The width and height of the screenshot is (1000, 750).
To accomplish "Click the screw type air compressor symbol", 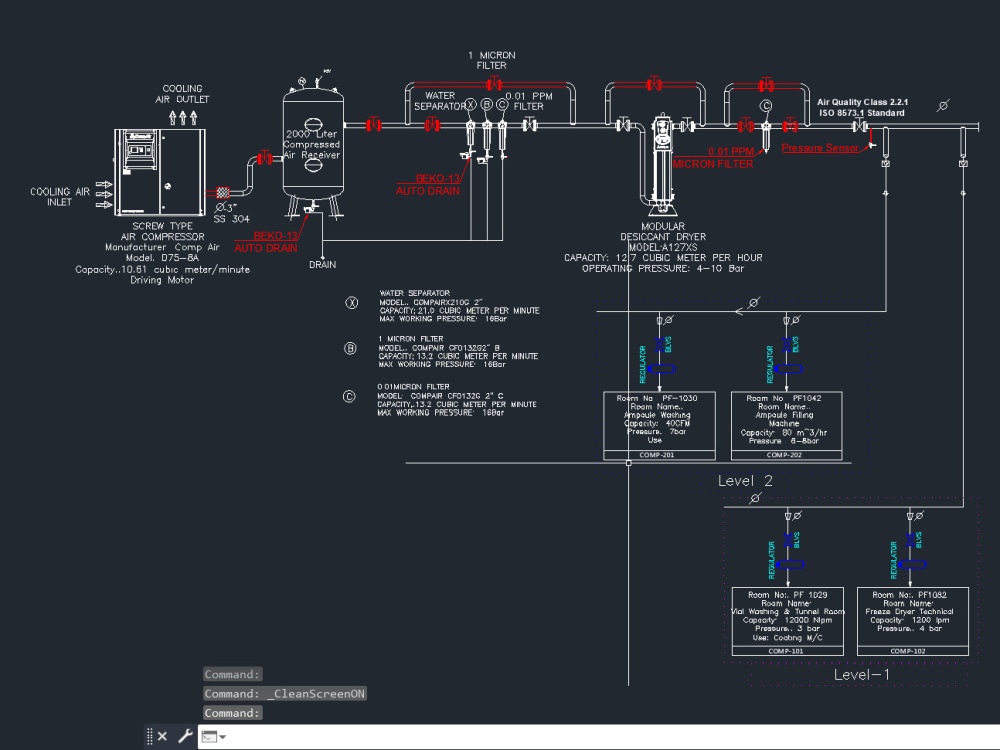I will [x=160, y=170].
